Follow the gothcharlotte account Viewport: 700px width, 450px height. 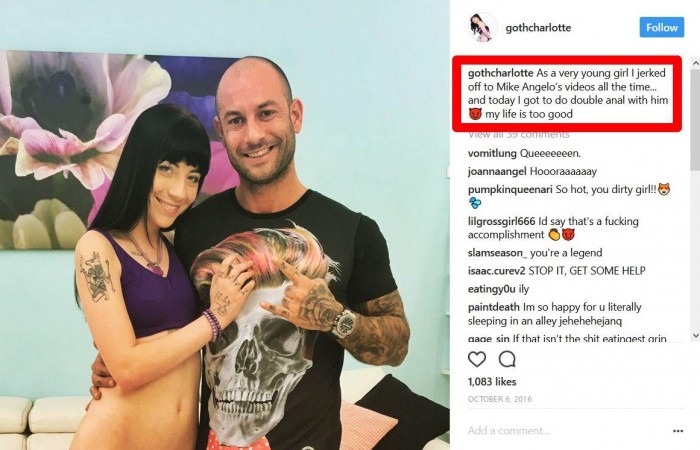coord(662,27)
